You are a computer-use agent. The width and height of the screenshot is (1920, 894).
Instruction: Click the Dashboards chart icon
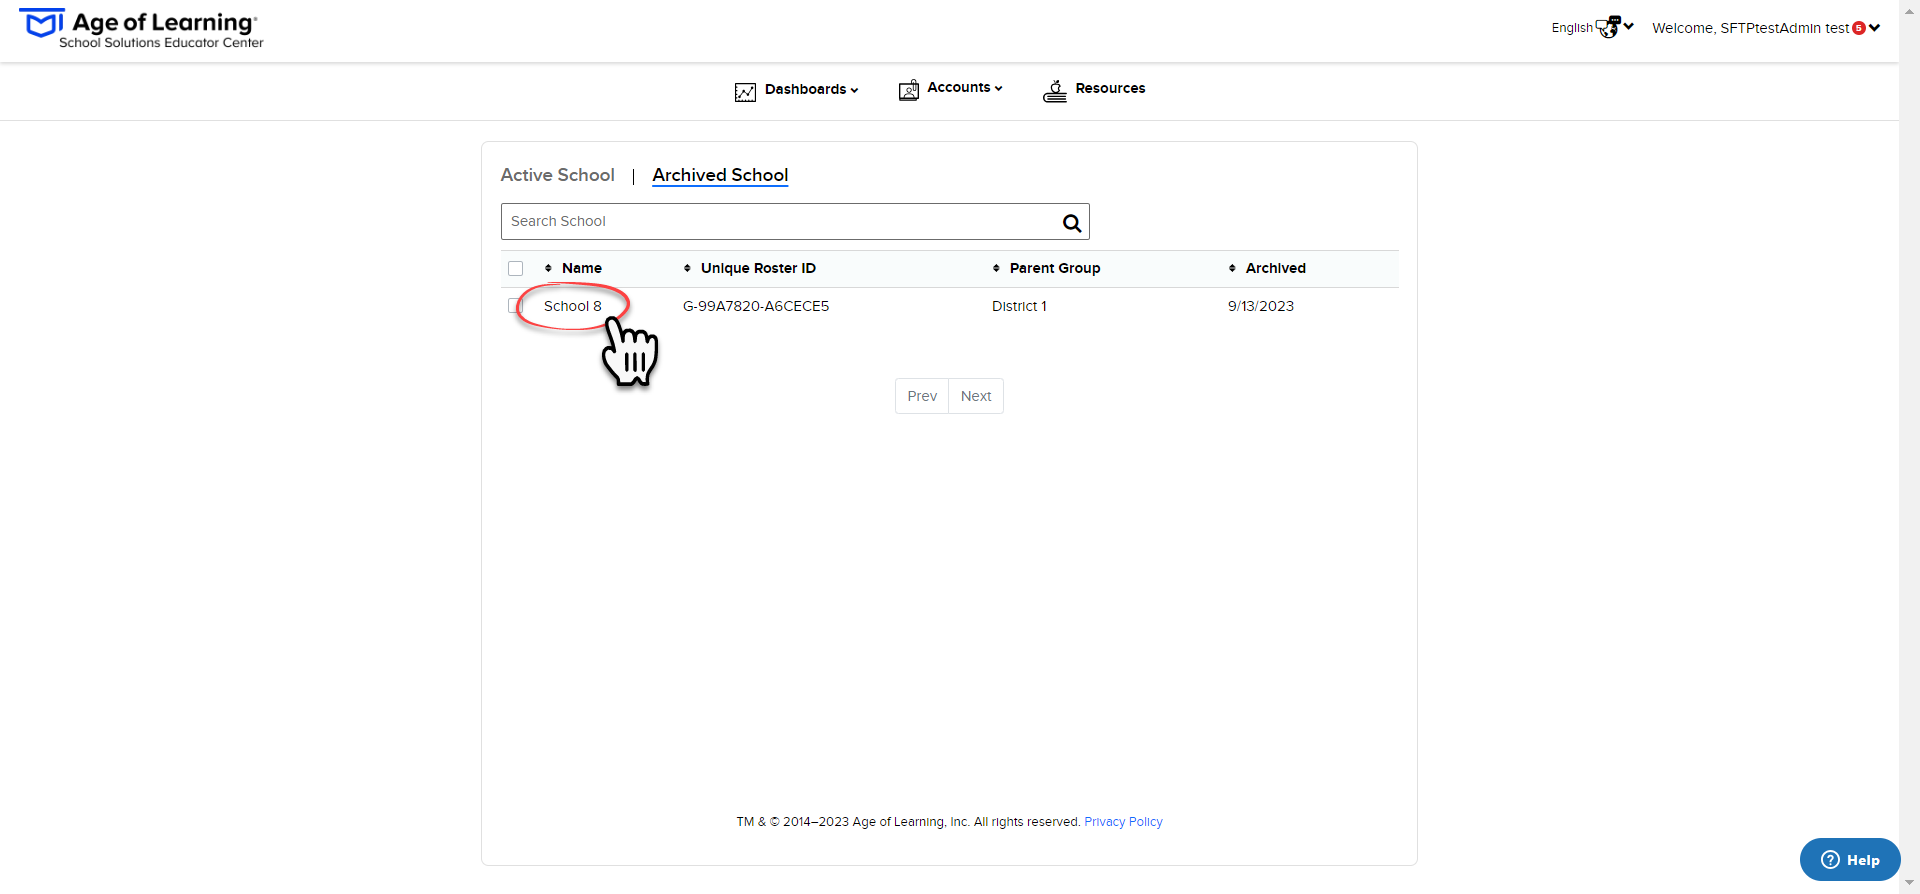(x=745, y=92)
